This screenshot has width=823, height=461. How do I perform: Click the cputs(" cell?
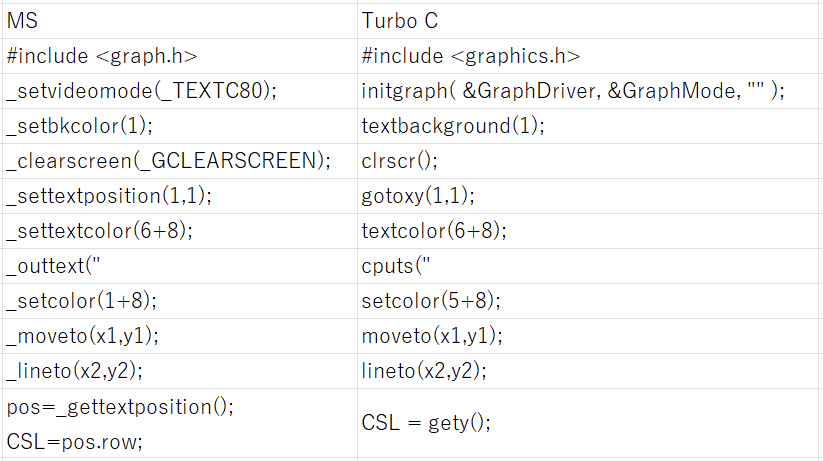[x=588, y=266]
